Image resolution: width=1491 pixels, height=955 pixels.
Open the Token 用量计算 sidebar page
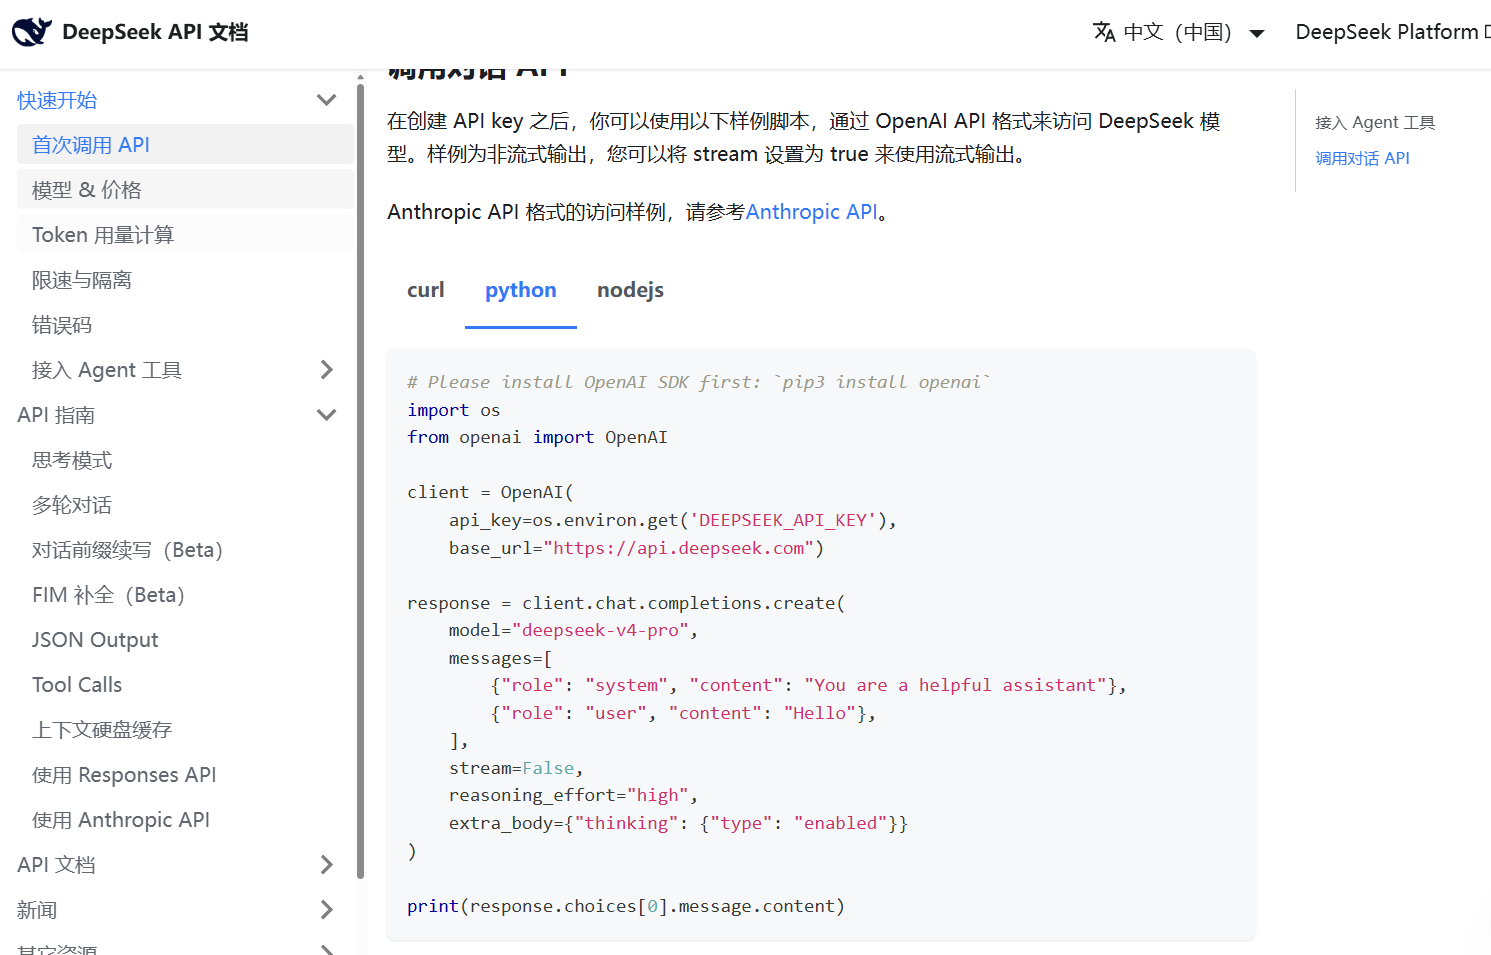[x=185, y=235]
